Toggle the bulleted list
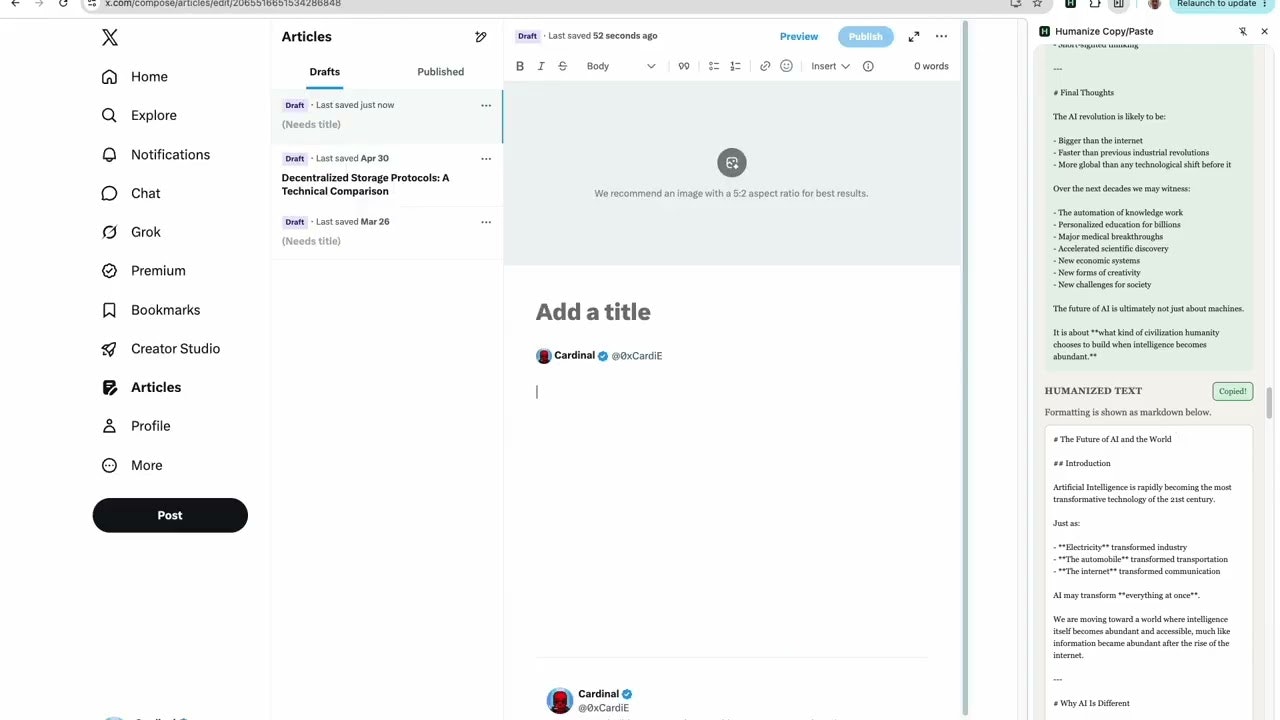The image size is (1280, 720). [x=714, y=66]
